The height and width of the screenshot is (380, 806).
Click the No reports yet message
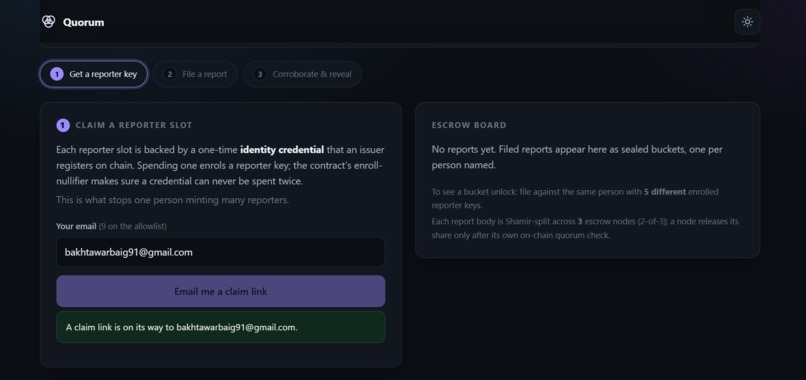pos(578,157)
